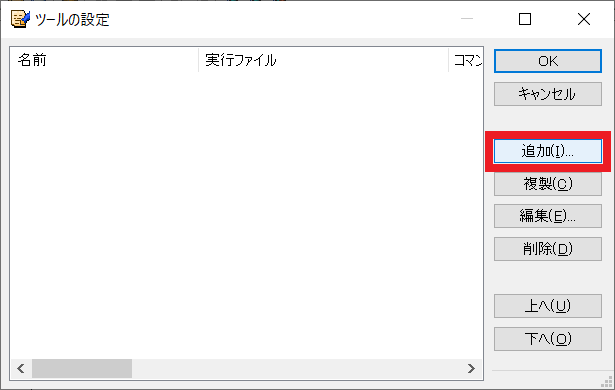
Task: Click the 複製(C) button
Action: pyautogui.click(x=548, y=184)
